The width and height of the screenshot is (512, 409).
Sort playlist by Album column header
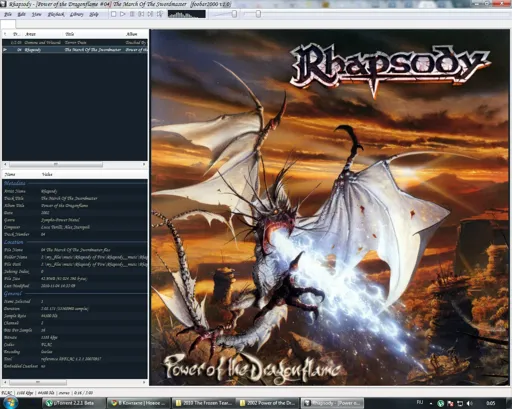tap(136, 34)
